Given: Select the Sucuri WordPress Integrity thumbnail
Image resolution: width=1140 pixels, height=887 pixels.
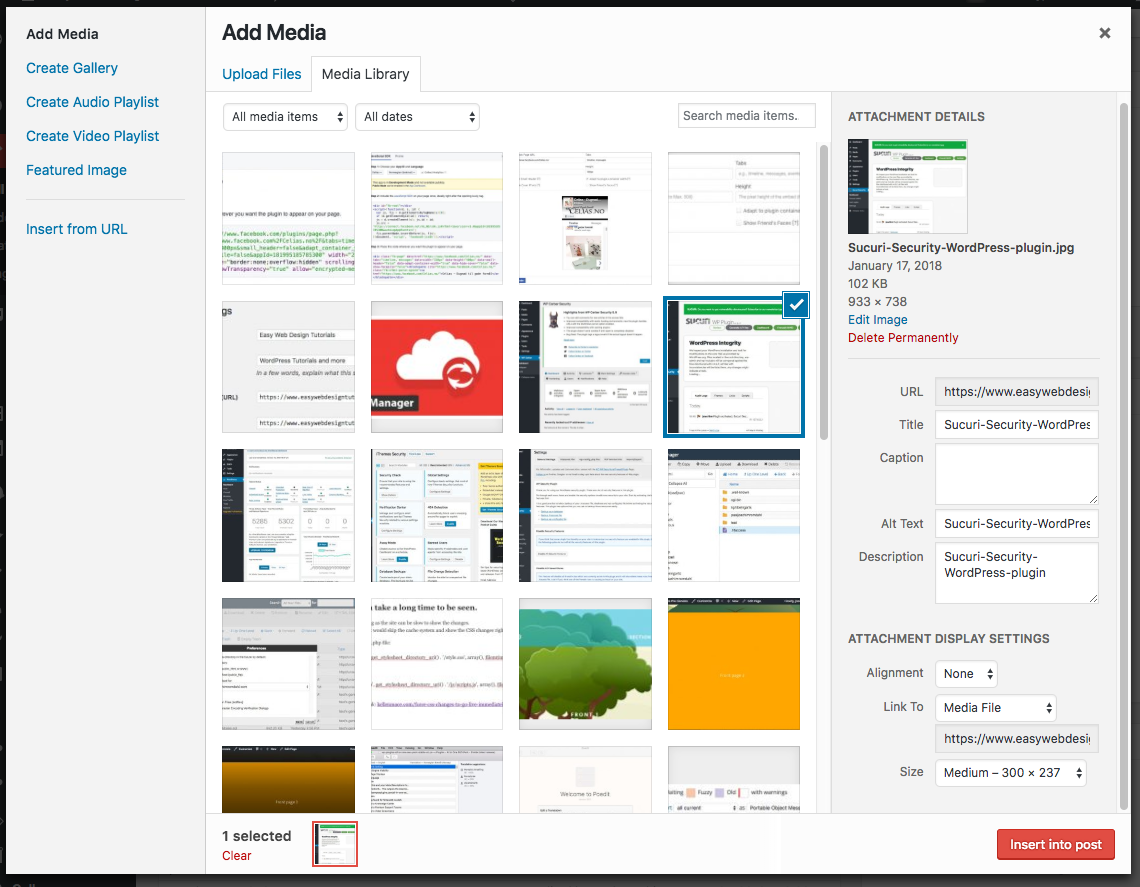Looking at the screenshot, I should pyautogui.click(x=734, y=367).
